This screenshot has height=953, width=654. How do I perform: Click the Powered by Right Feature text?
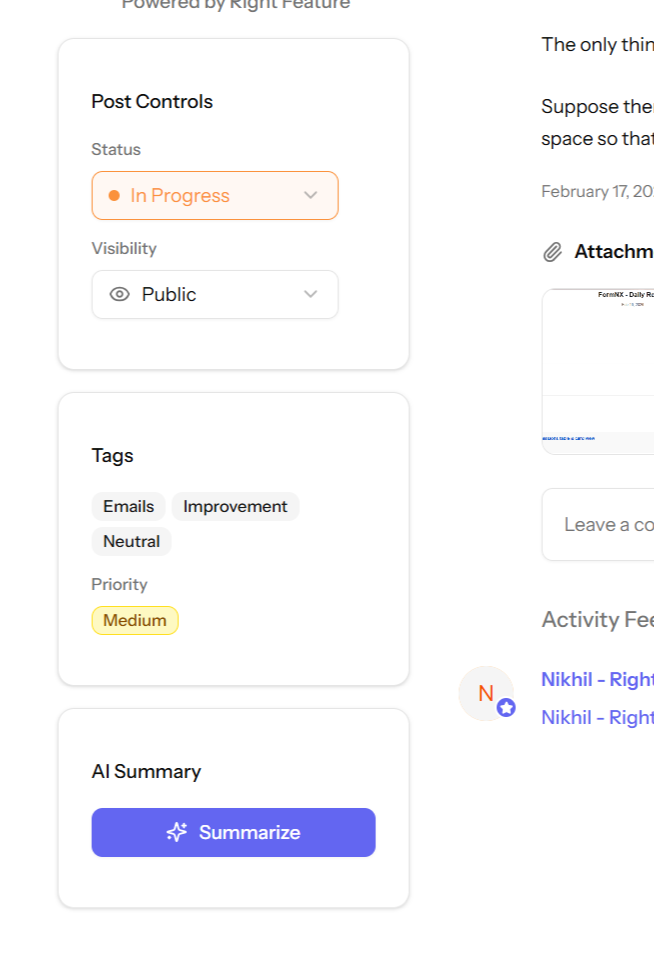[x=236, y=5]
